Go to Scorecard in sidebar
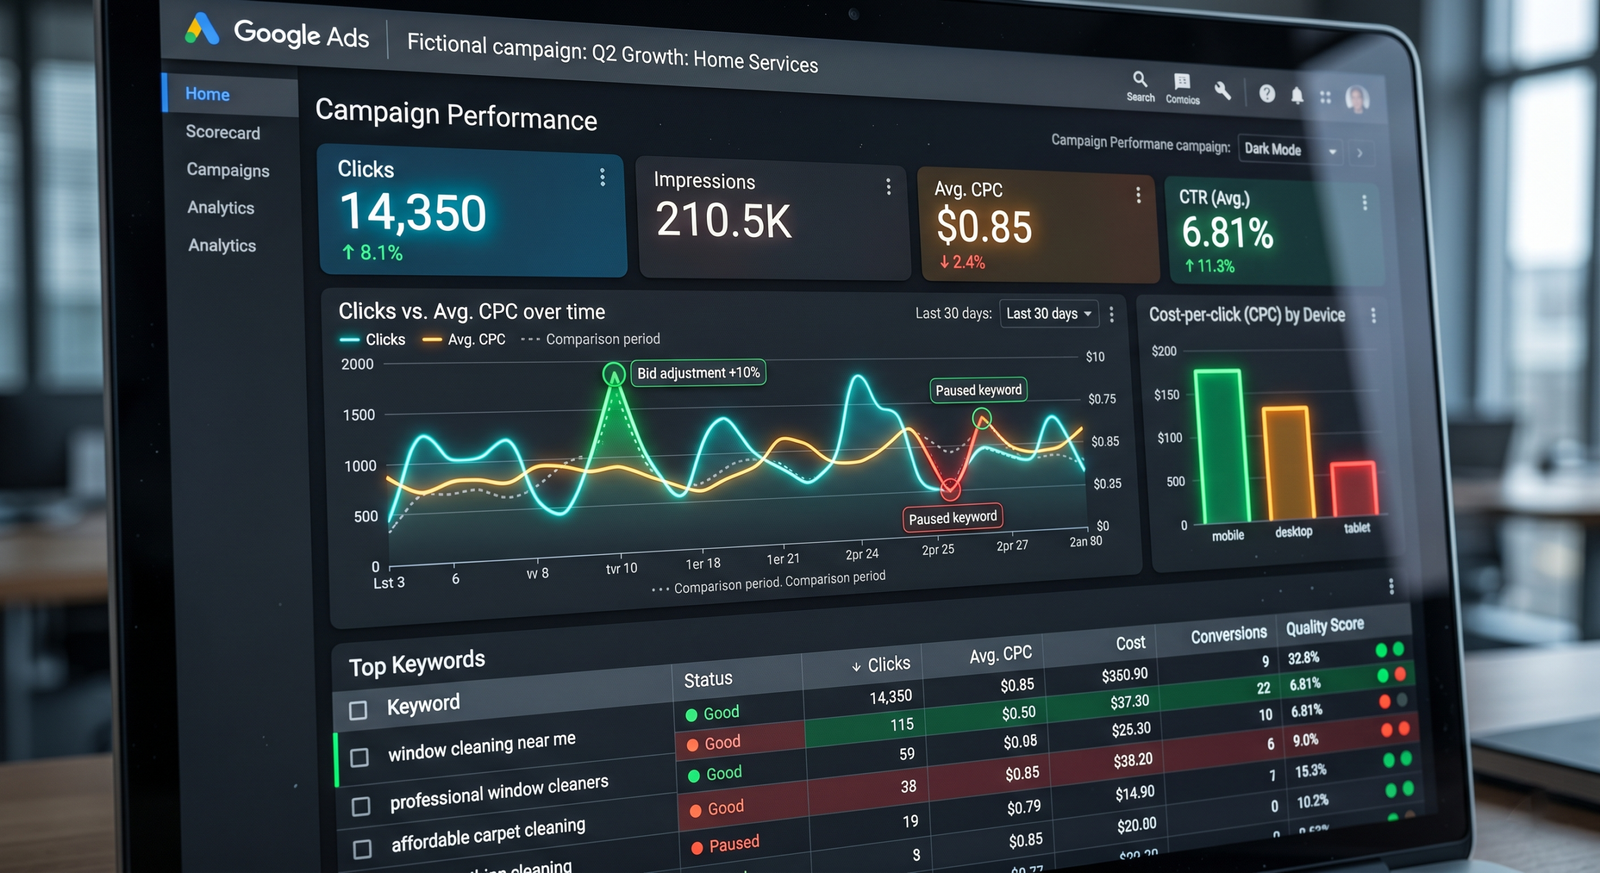Screen dimensions: 1600x873 click(x=223, y=132)
